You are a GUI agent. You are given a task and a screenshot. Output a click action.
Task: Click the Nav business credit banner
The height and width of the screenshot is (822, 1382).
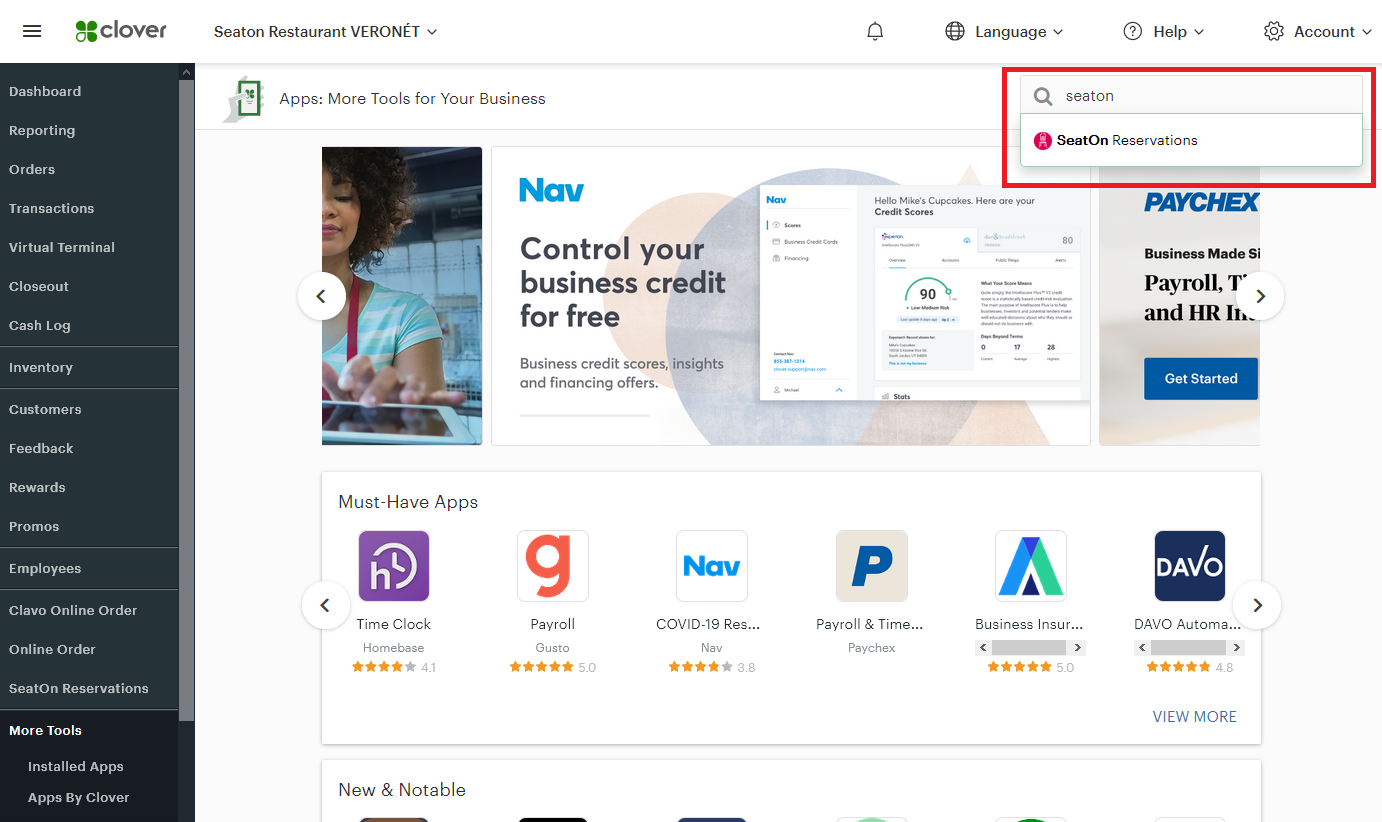790,296
